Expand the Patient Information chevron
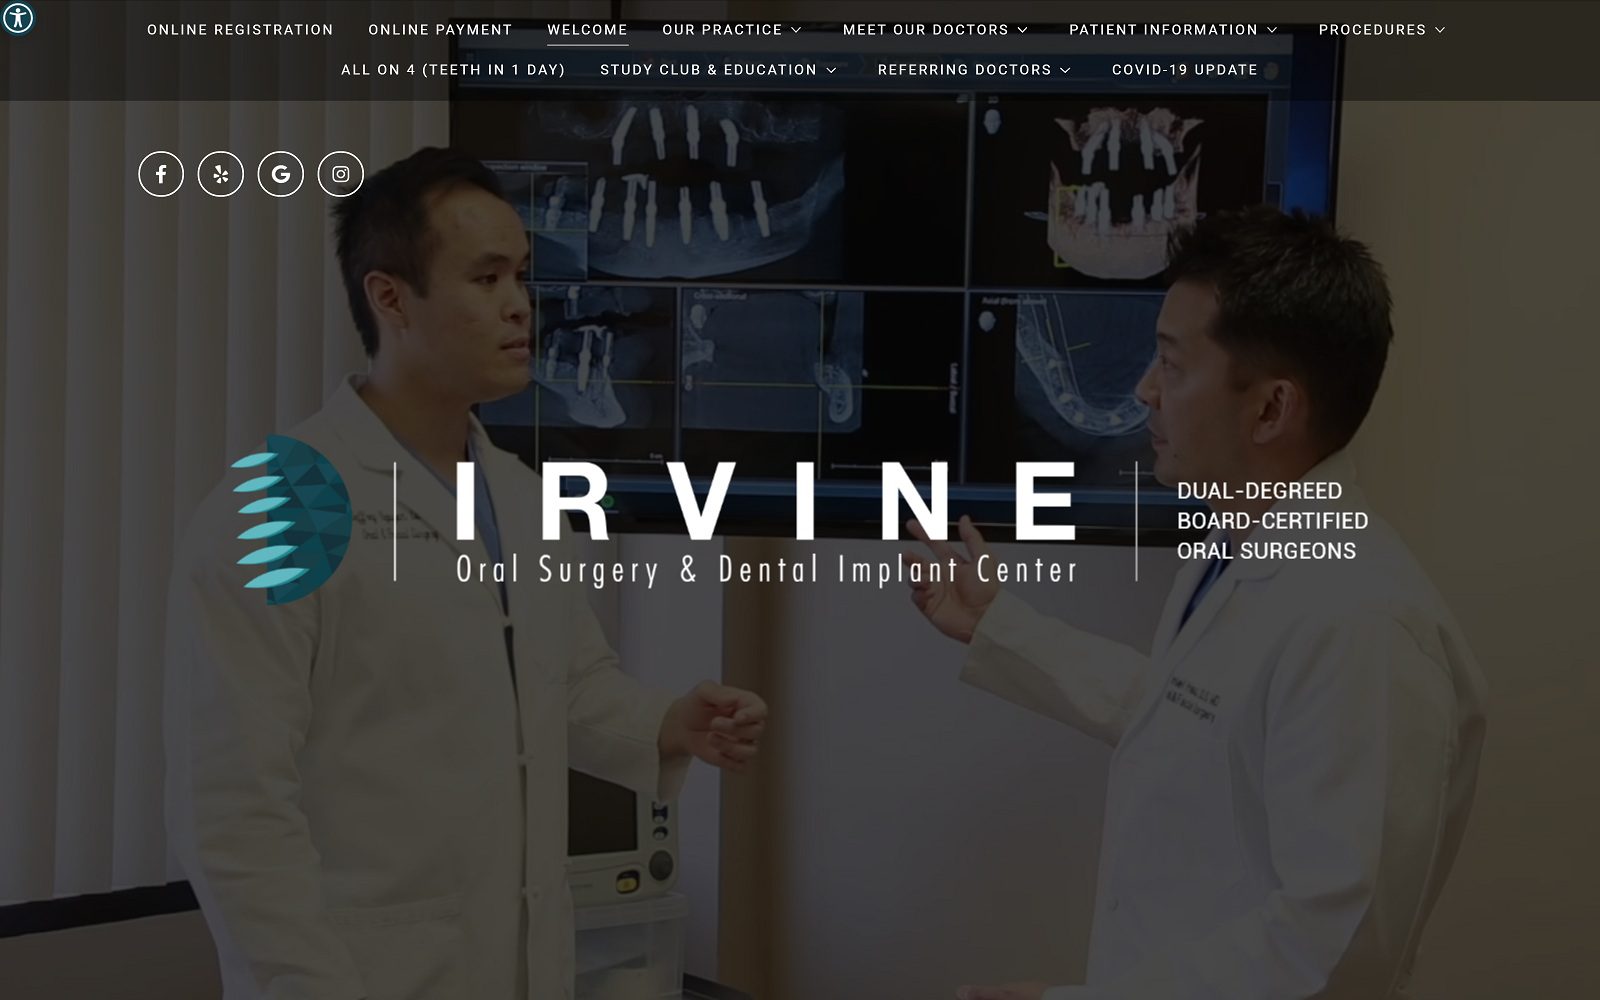Screen dimensions: 1600x1000 tap(1272, 30)
